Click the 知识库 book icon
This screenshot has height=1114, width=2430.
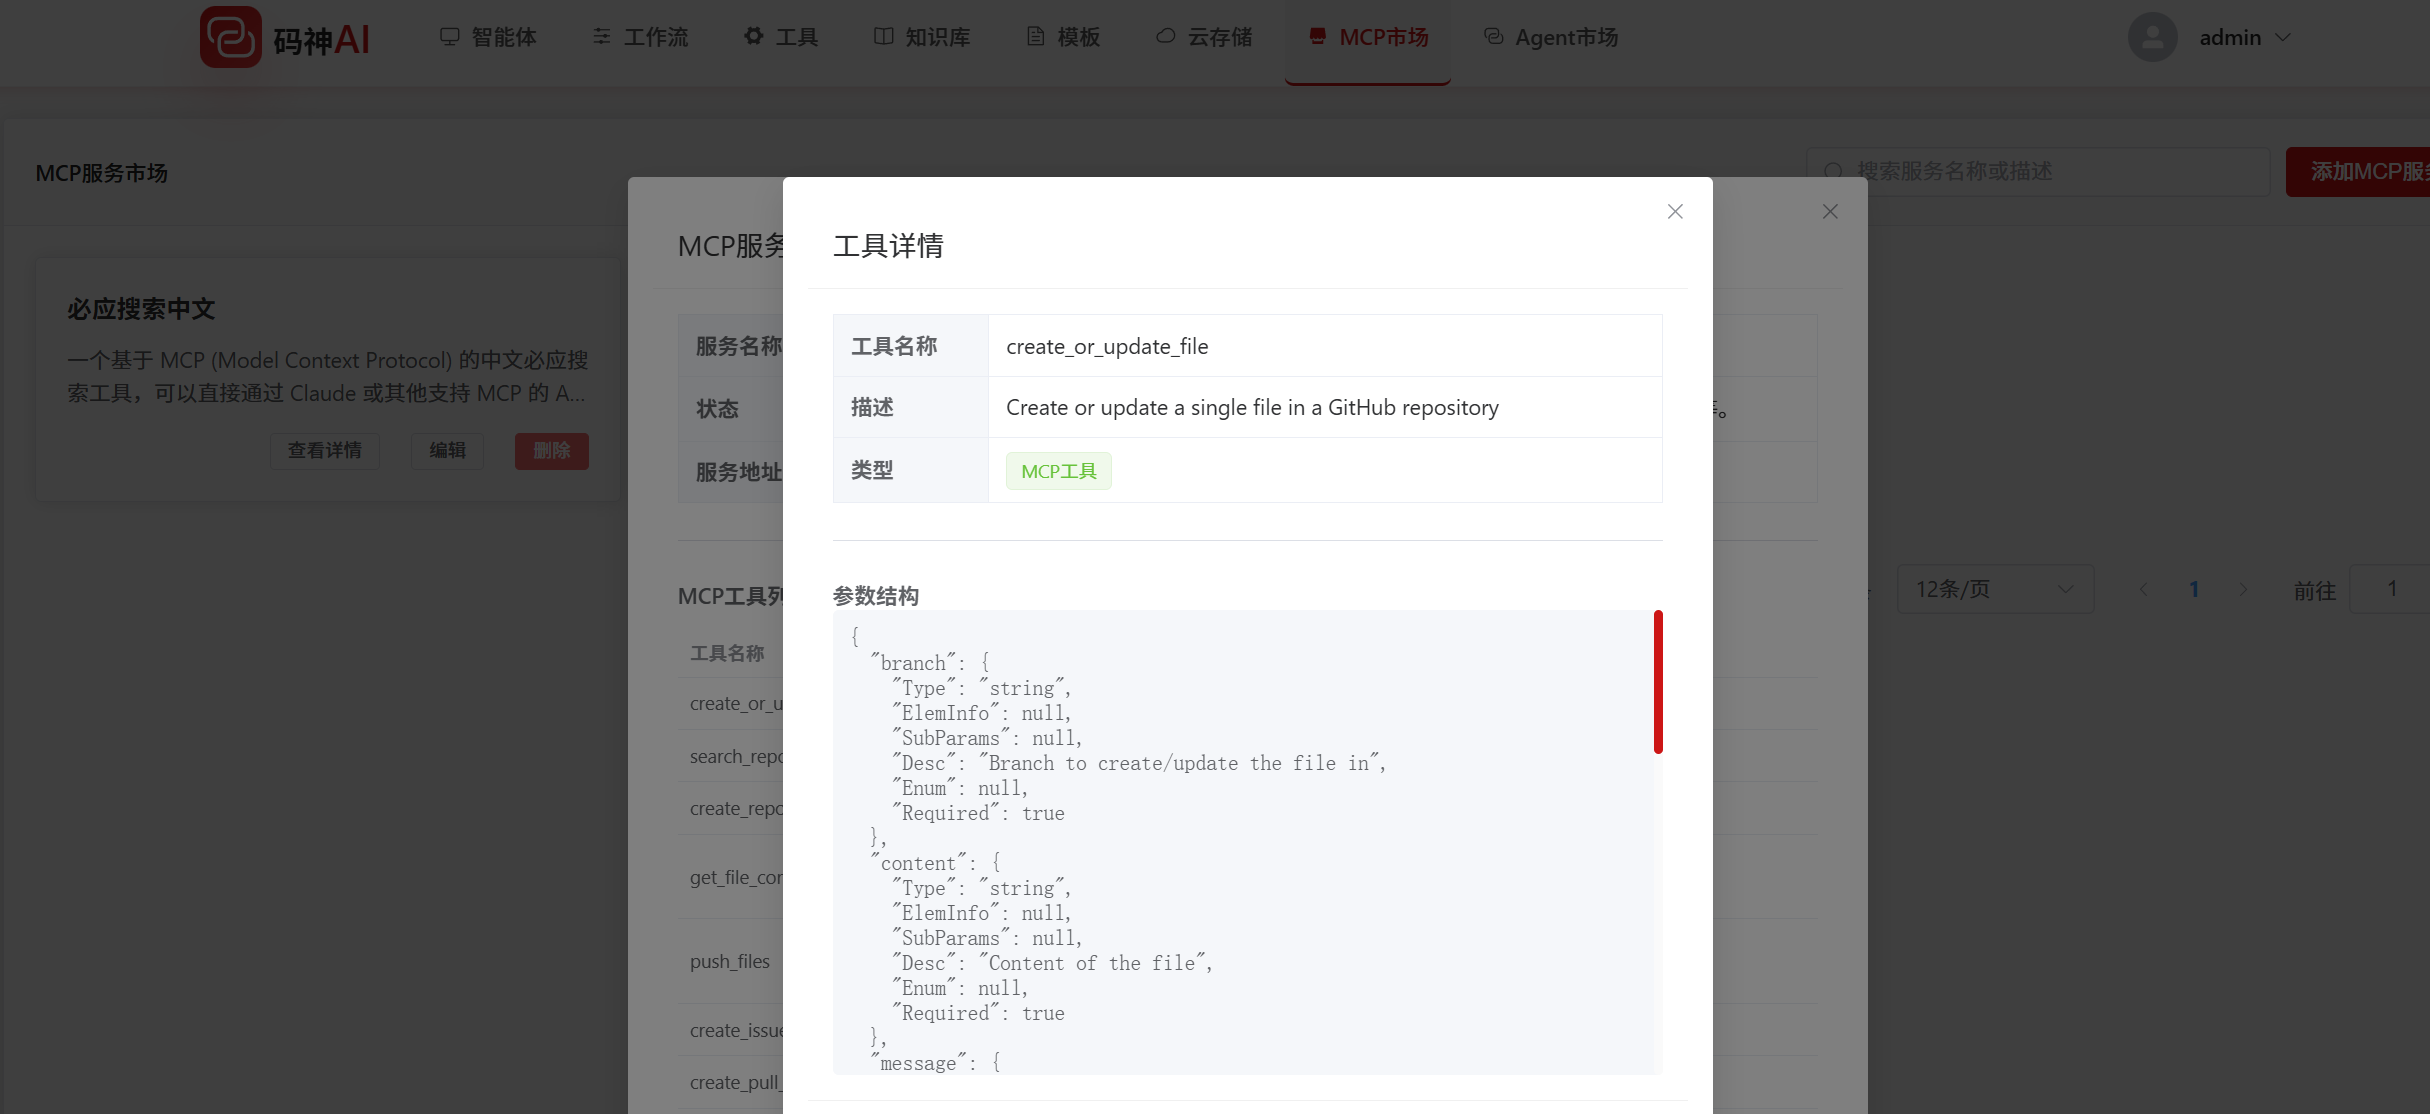[x=883, y=36]
